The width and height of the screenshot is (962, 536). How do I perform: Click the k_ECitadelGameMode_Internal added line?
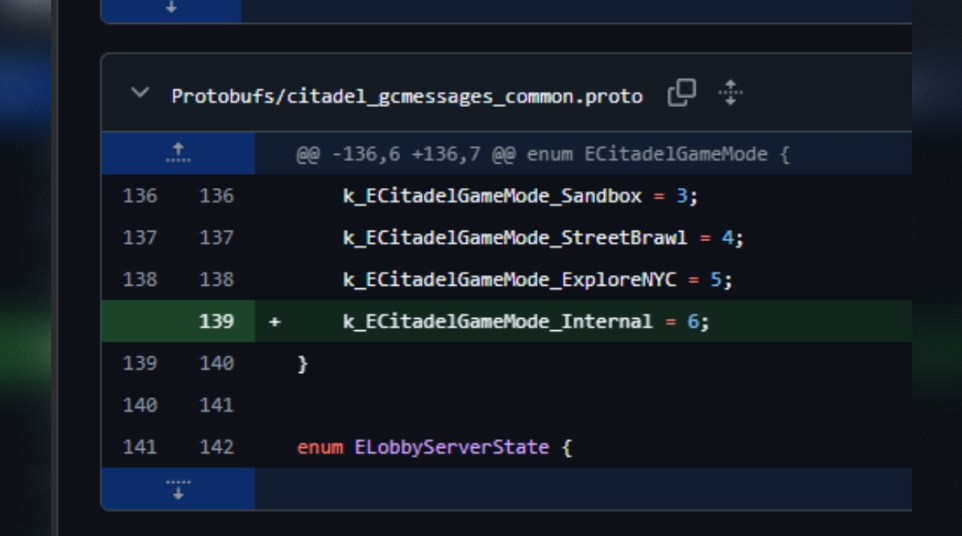(x=526, y=322)
